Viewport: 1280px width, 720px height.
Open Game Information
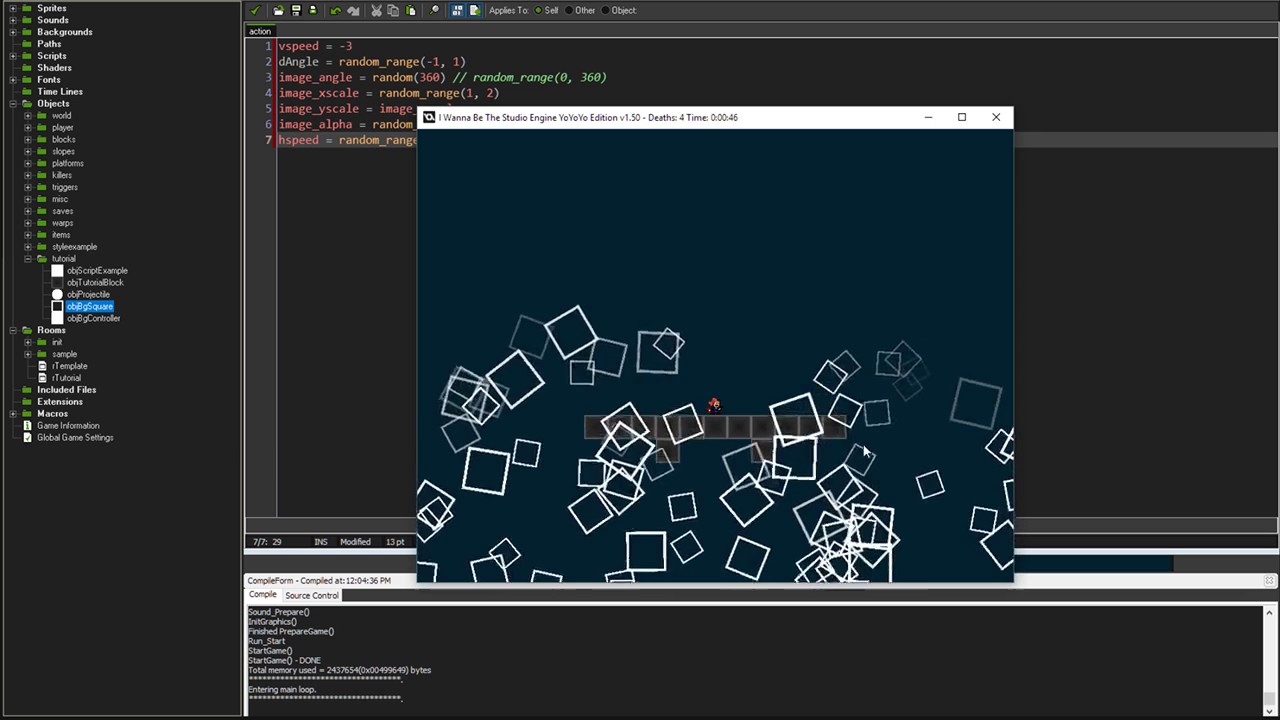click(x=68, y=426)
